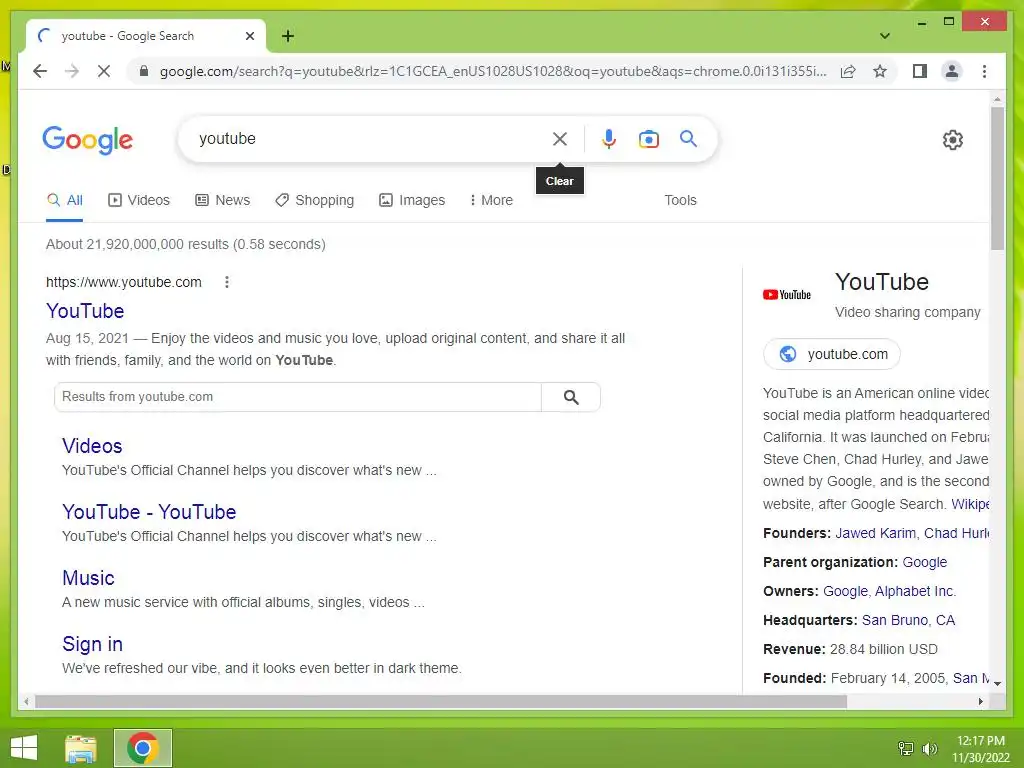Open Jawed Karim founder link
This screenshot has width=1024, height=768.
[875, 534]
